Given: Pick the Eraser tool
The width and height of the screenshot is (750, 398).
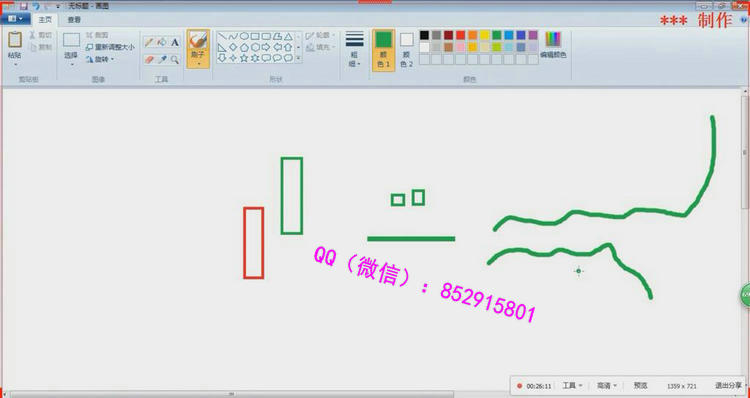Looking at the screenshot, I should [149, 59].
